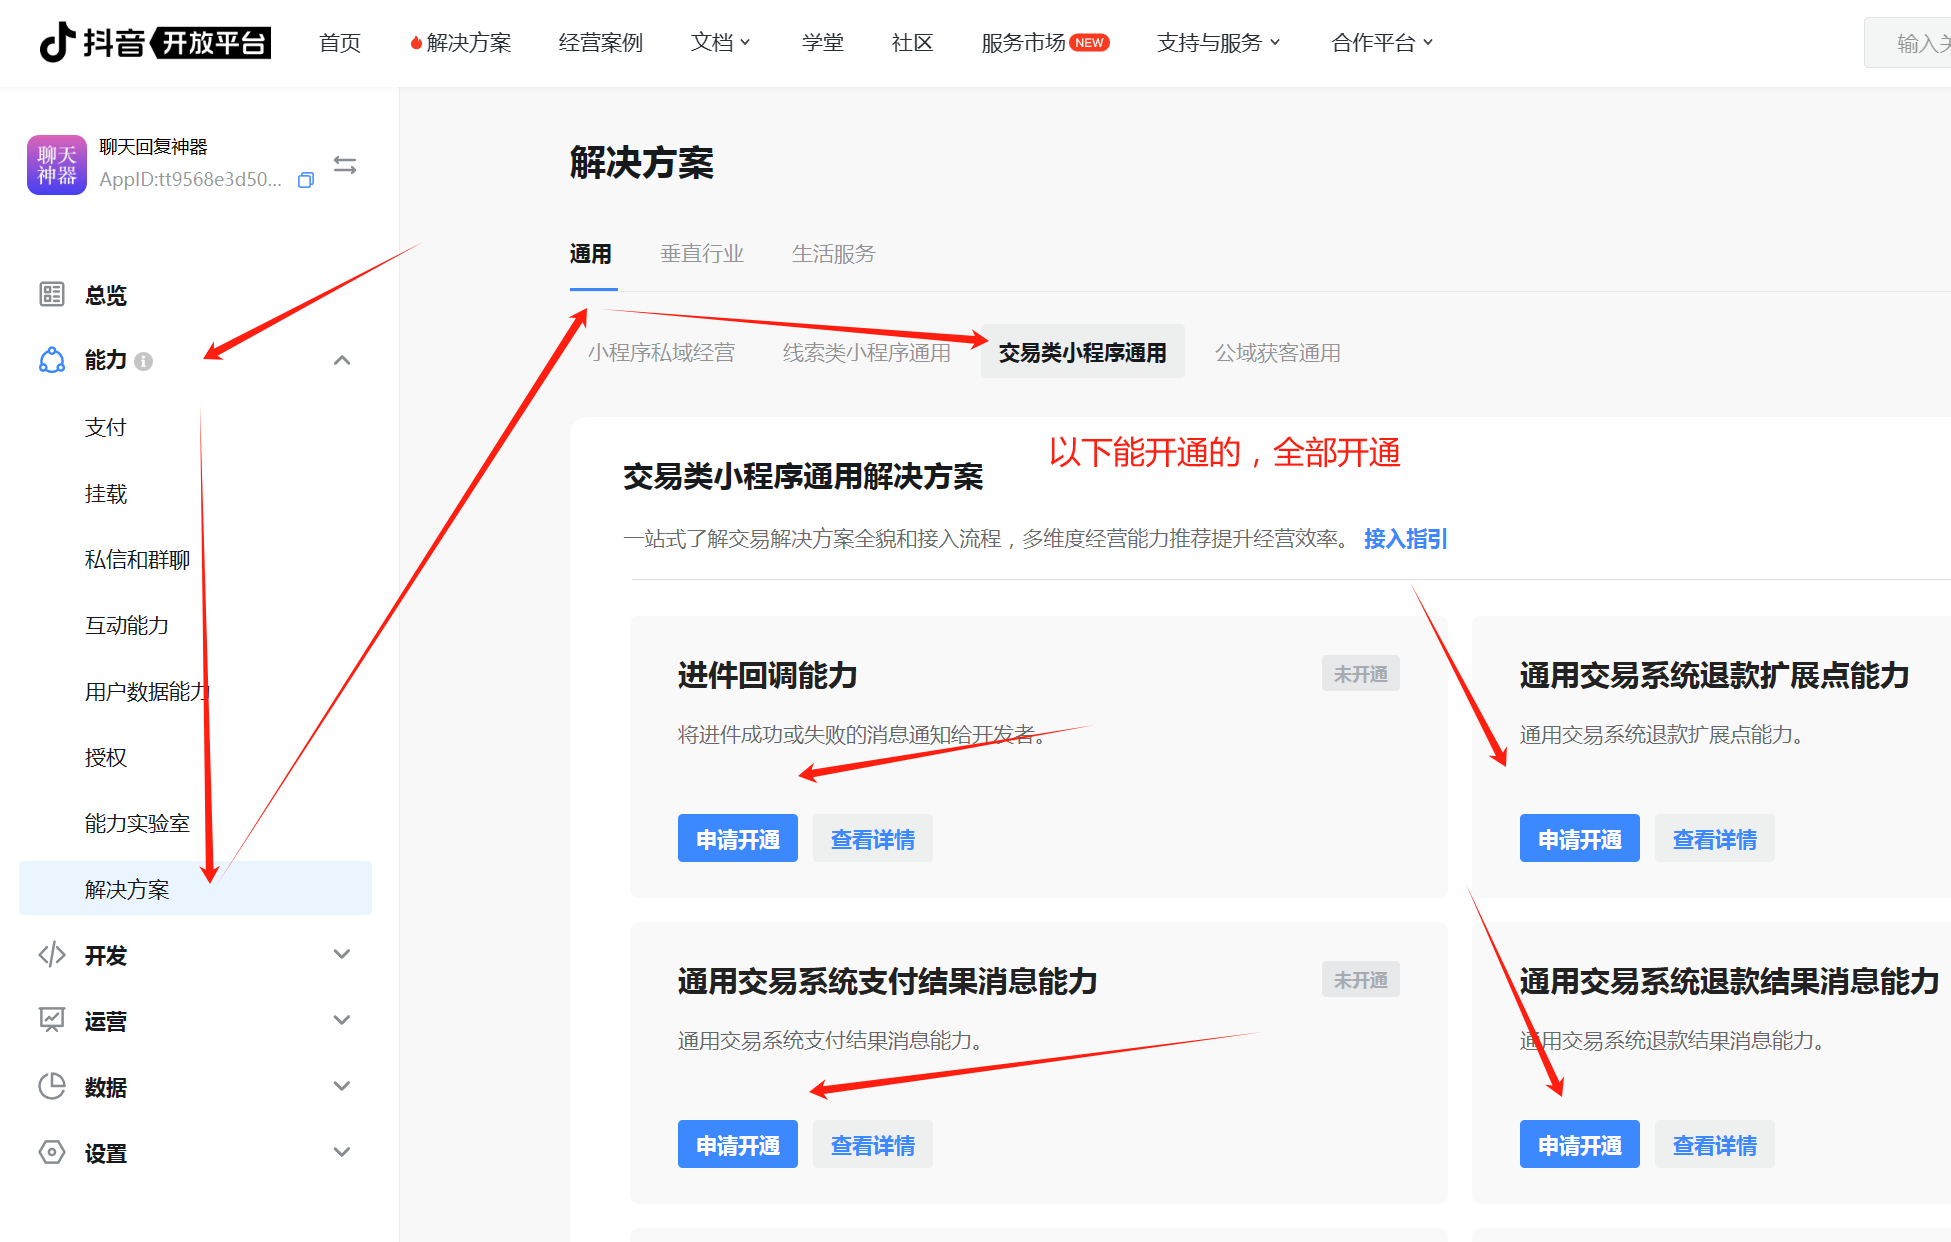1951x1242 pixels.
Task: Click 查看详情 for 通用交易系统支付结果消息能力
Action: [872, 1145]
